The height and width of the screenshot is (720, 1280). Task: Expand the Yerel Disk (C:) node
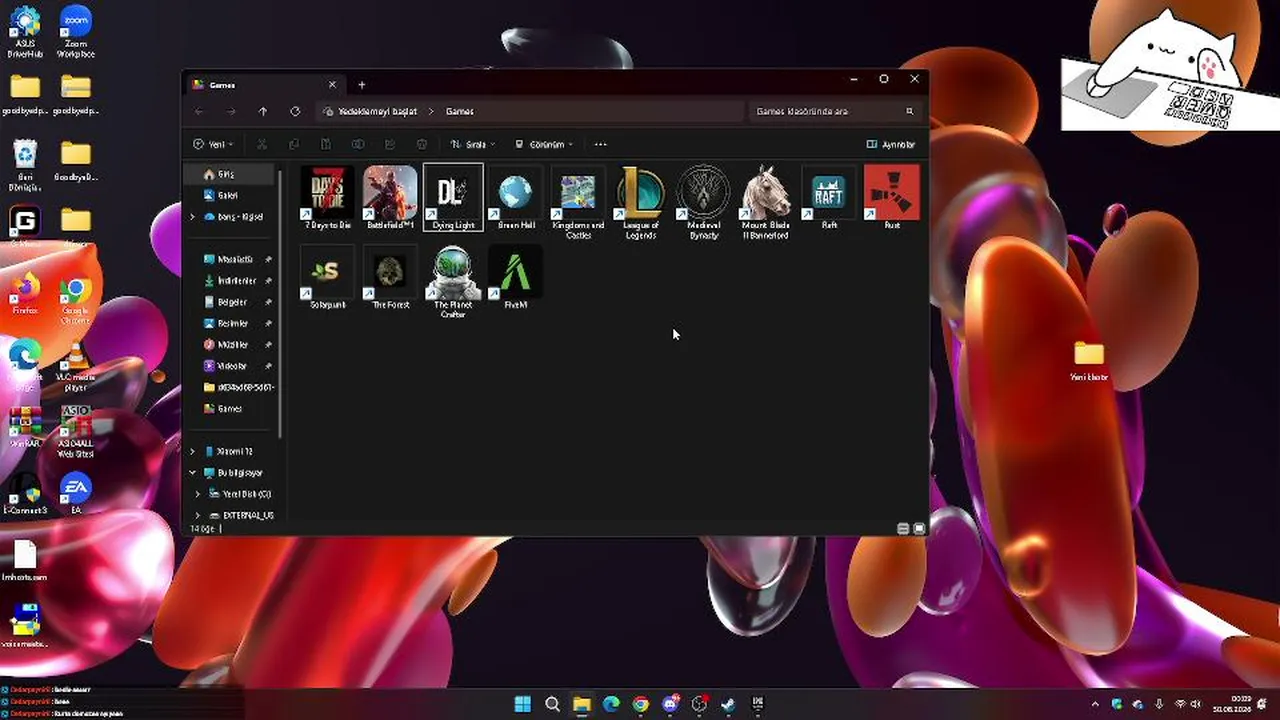(197, 494)
